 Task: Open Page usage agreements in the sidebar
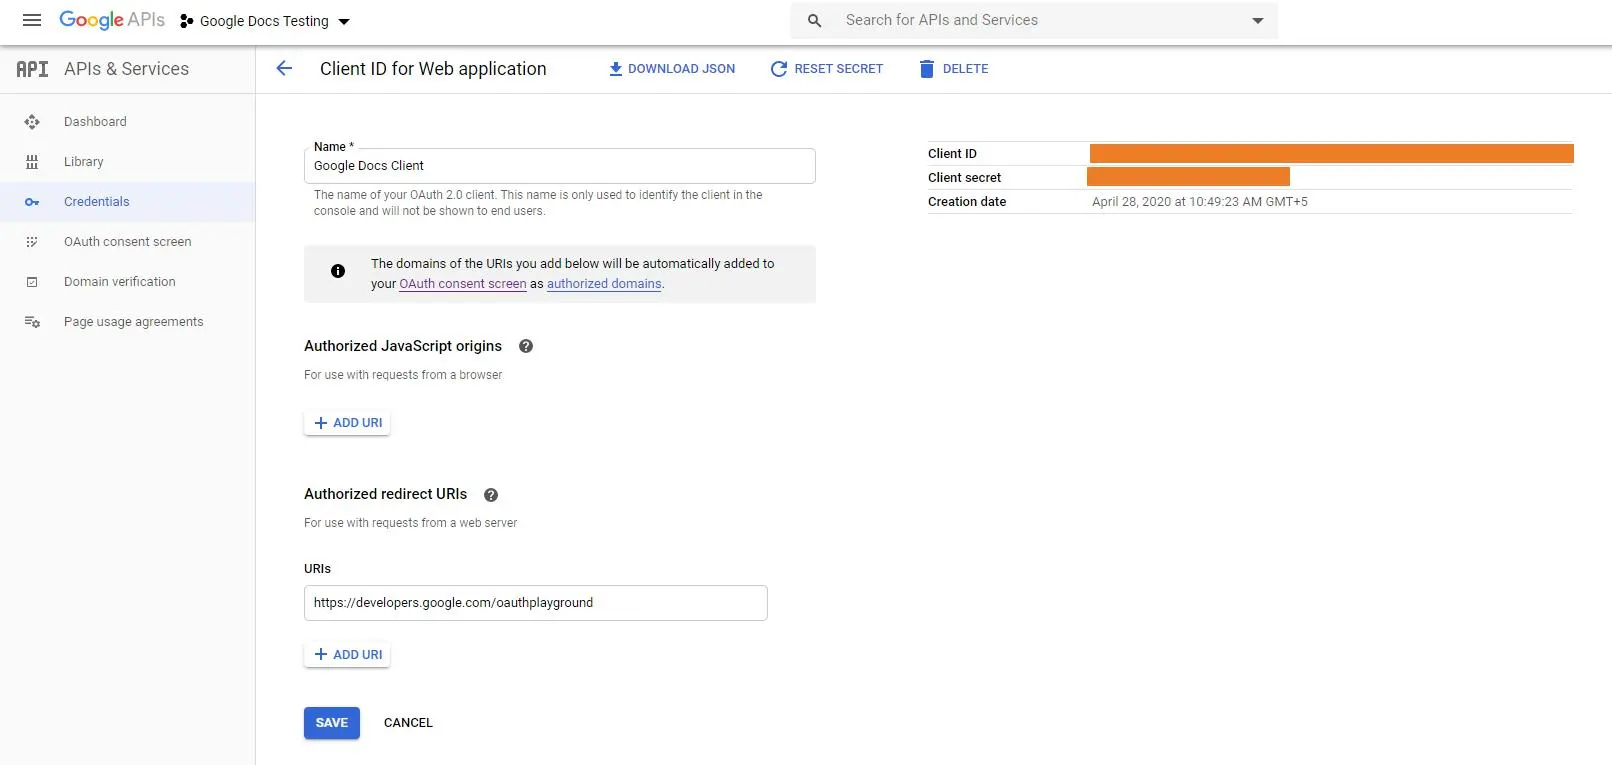coord(127,322)
